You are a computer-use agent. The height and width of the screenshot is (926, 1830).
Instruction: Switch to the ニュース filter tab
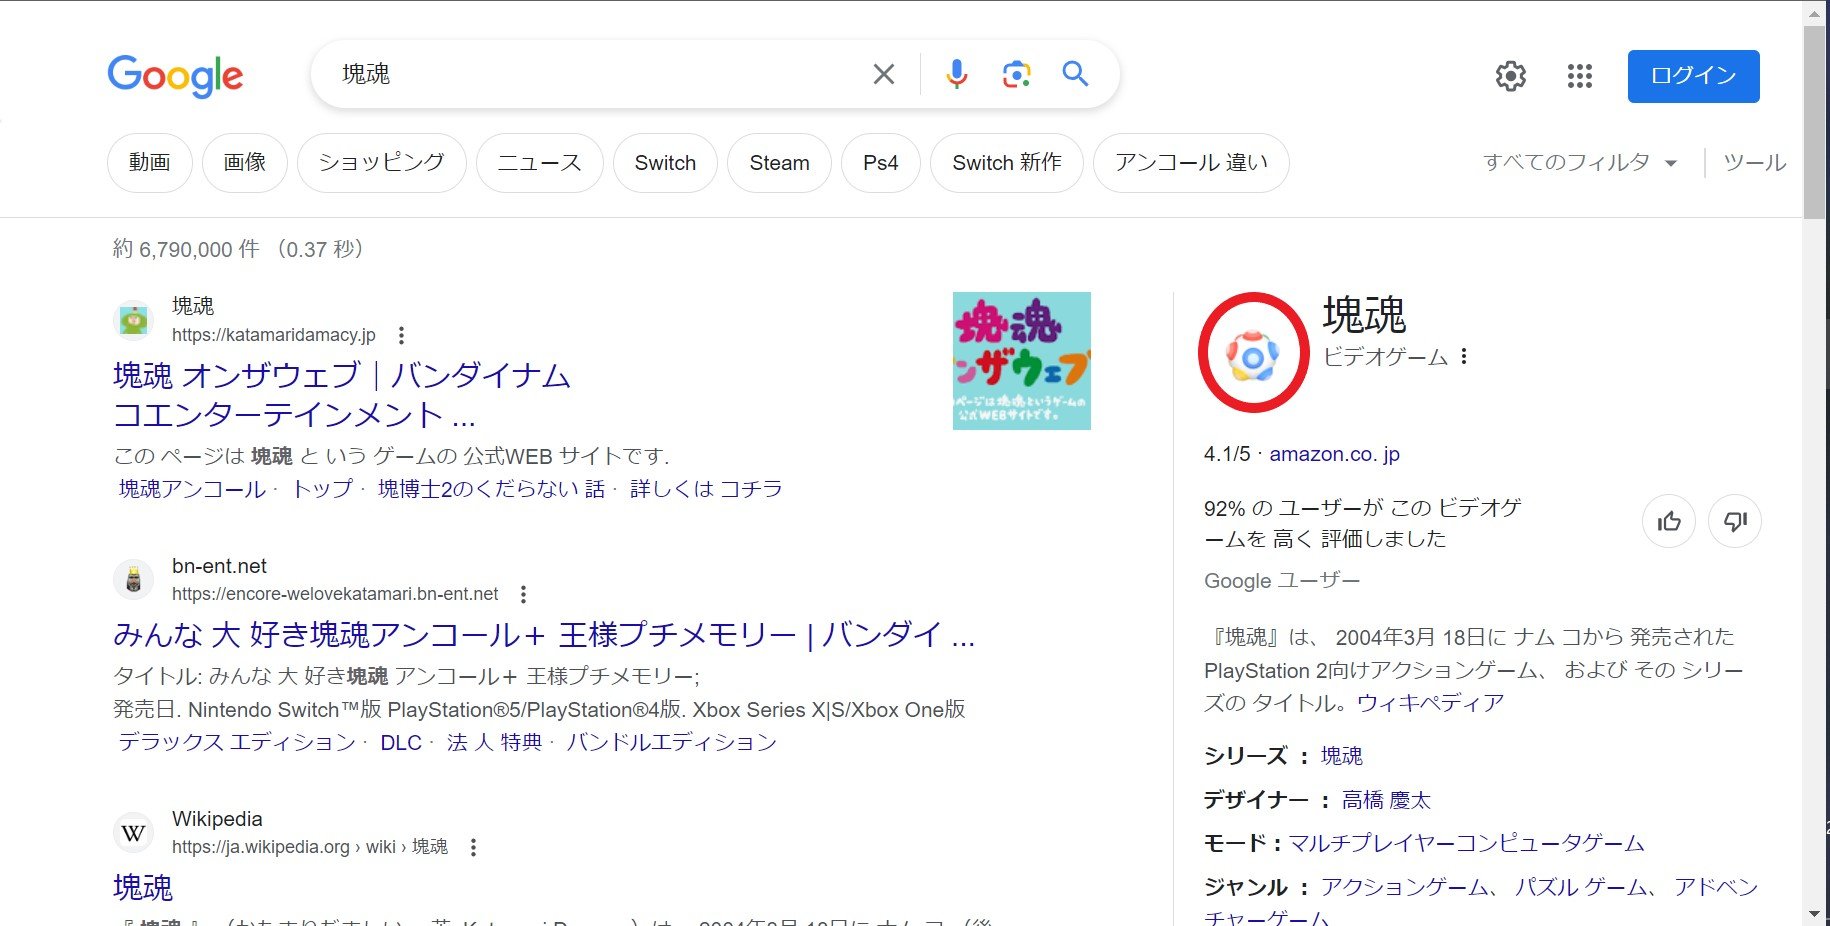tap(539, 162)
